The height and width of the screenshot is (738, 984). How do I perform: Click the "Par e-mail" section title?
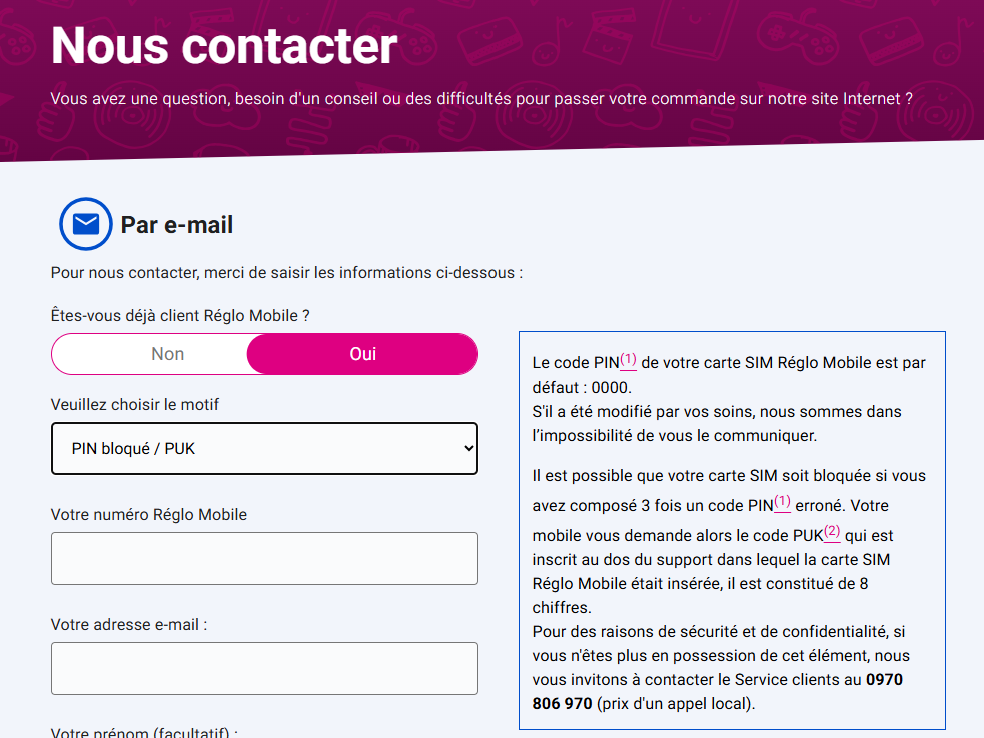click(x=177, y=225)
